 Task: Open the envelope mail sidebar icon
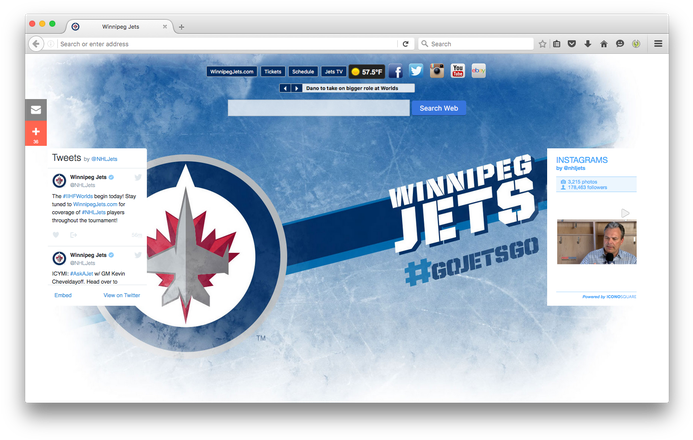36,110
